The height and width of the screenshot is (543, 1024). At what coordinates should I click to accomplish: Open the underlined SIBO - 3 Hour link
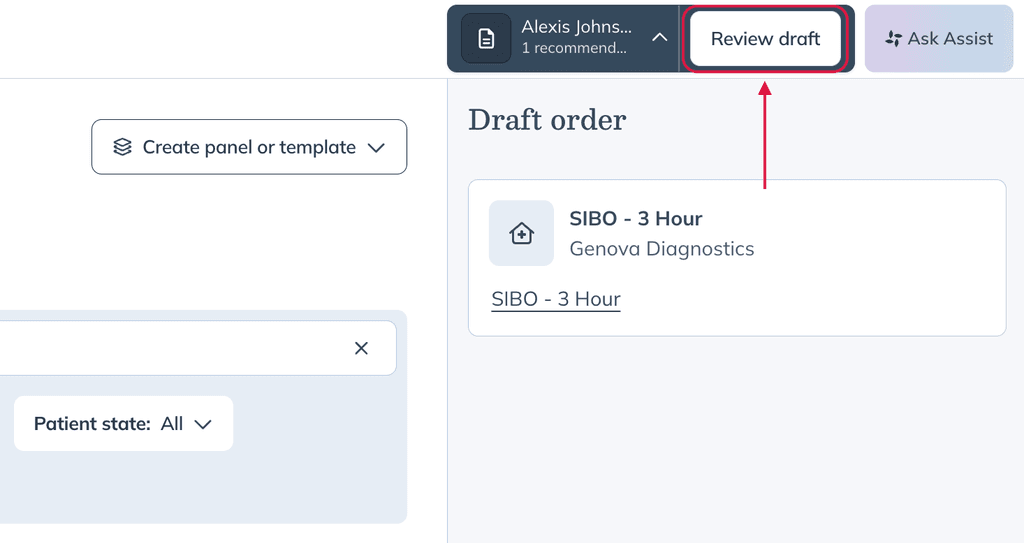point(556,299)
